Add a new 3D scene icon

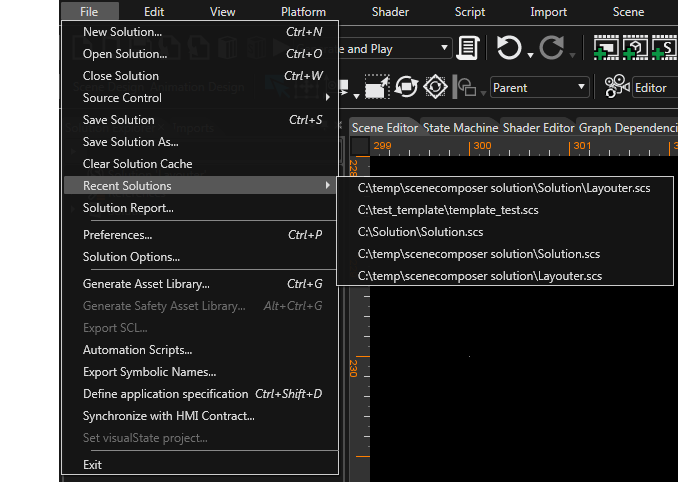pos(635,48)
